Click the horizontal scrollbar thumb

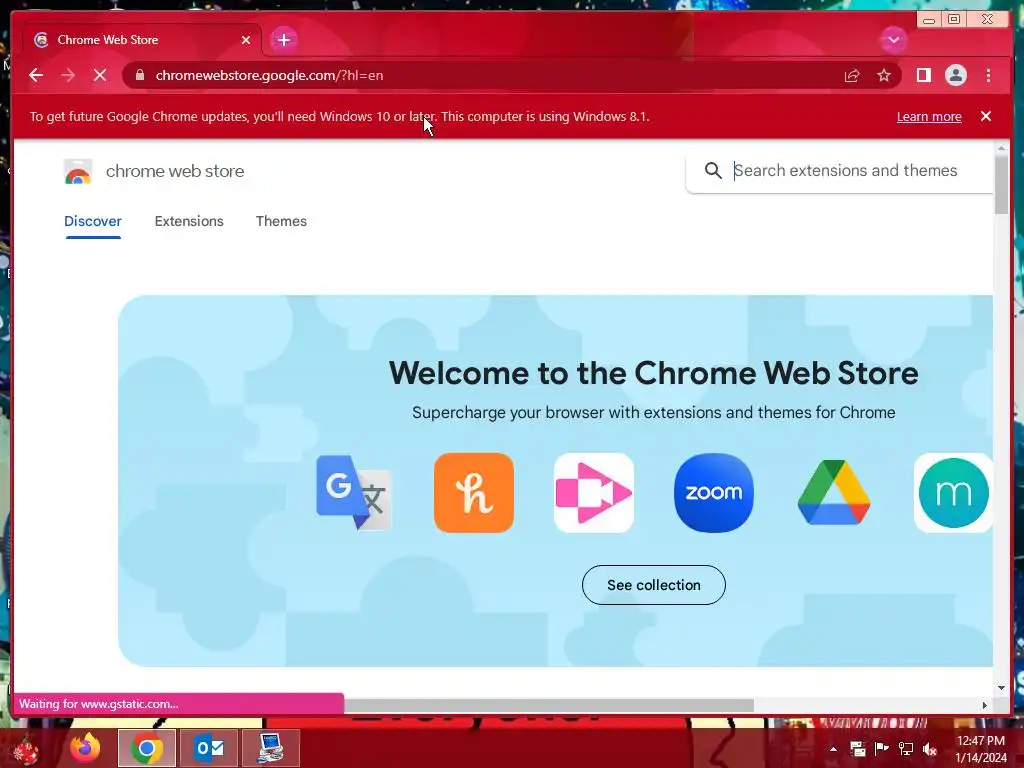click(x=549, y=705)
